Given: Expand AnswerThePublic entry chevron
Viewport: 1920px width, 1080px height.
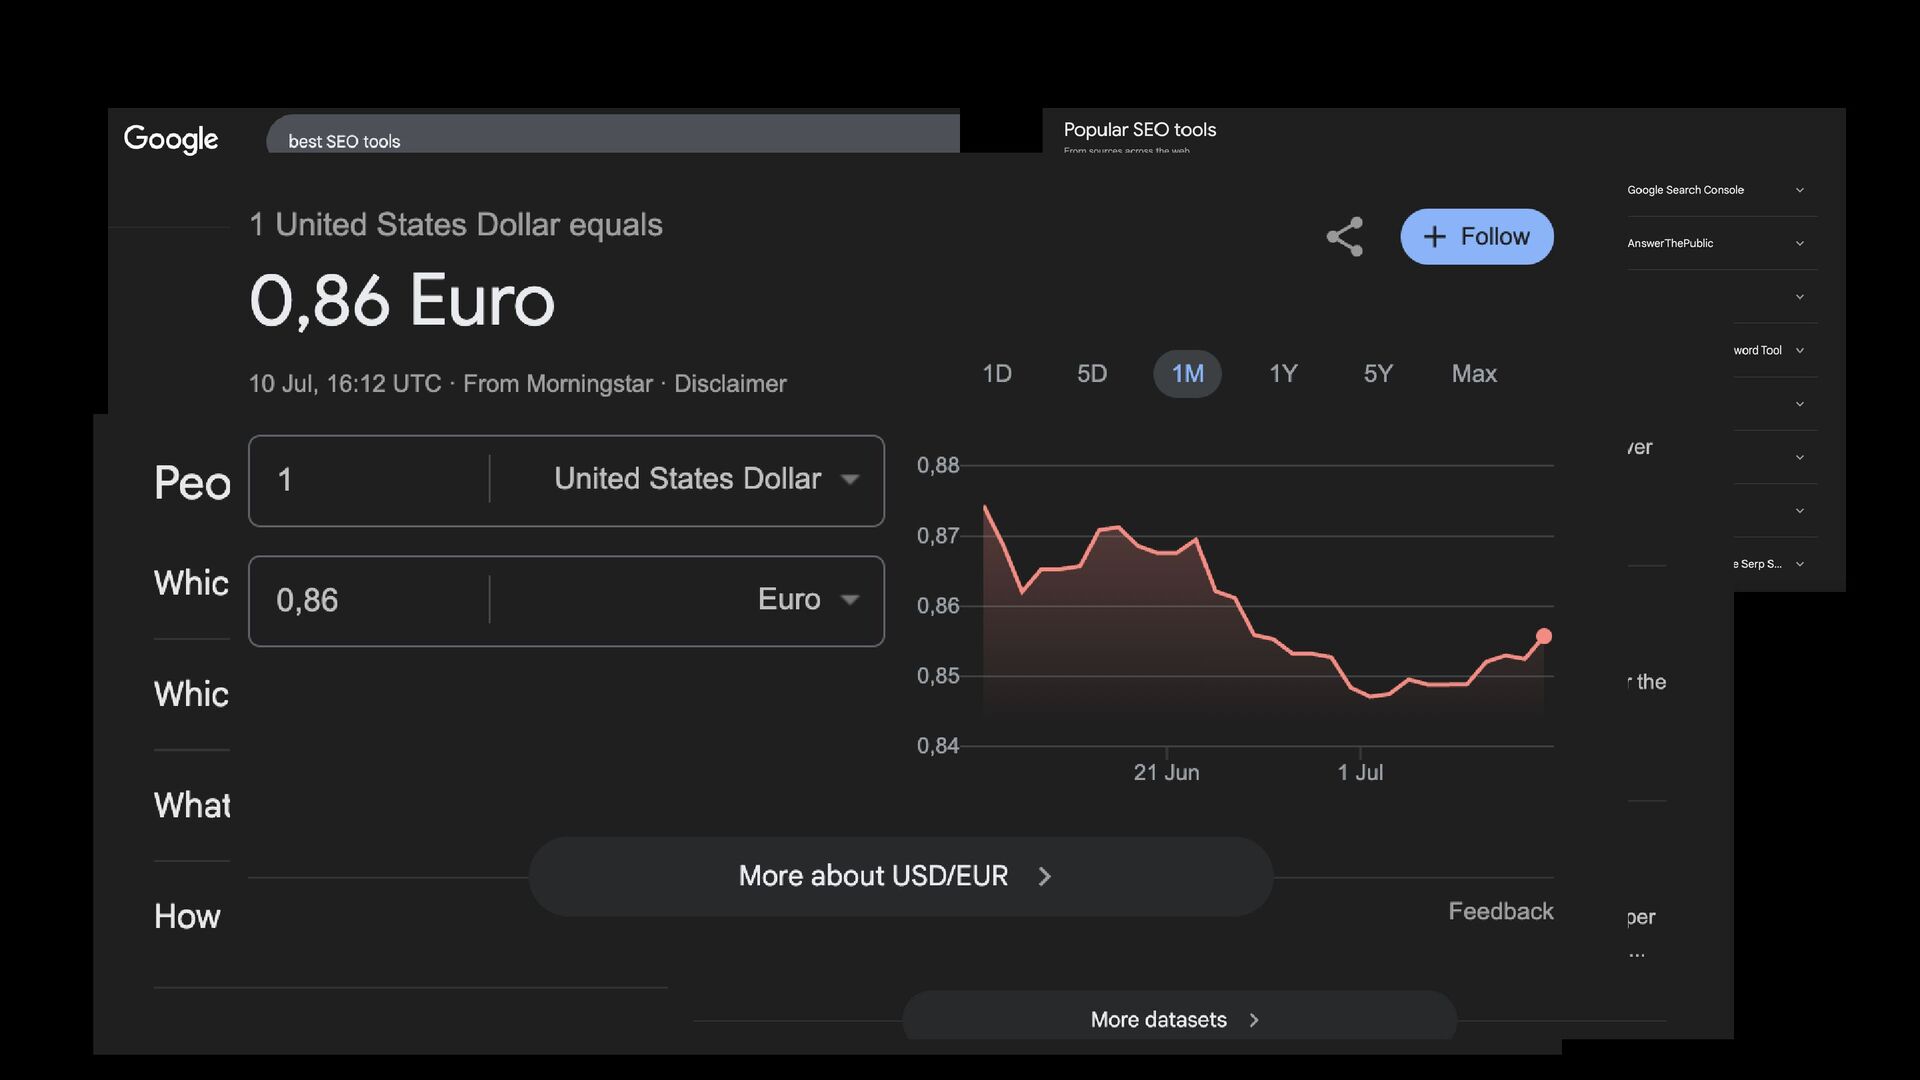Looking at the screenshot, I should 1799,243.
